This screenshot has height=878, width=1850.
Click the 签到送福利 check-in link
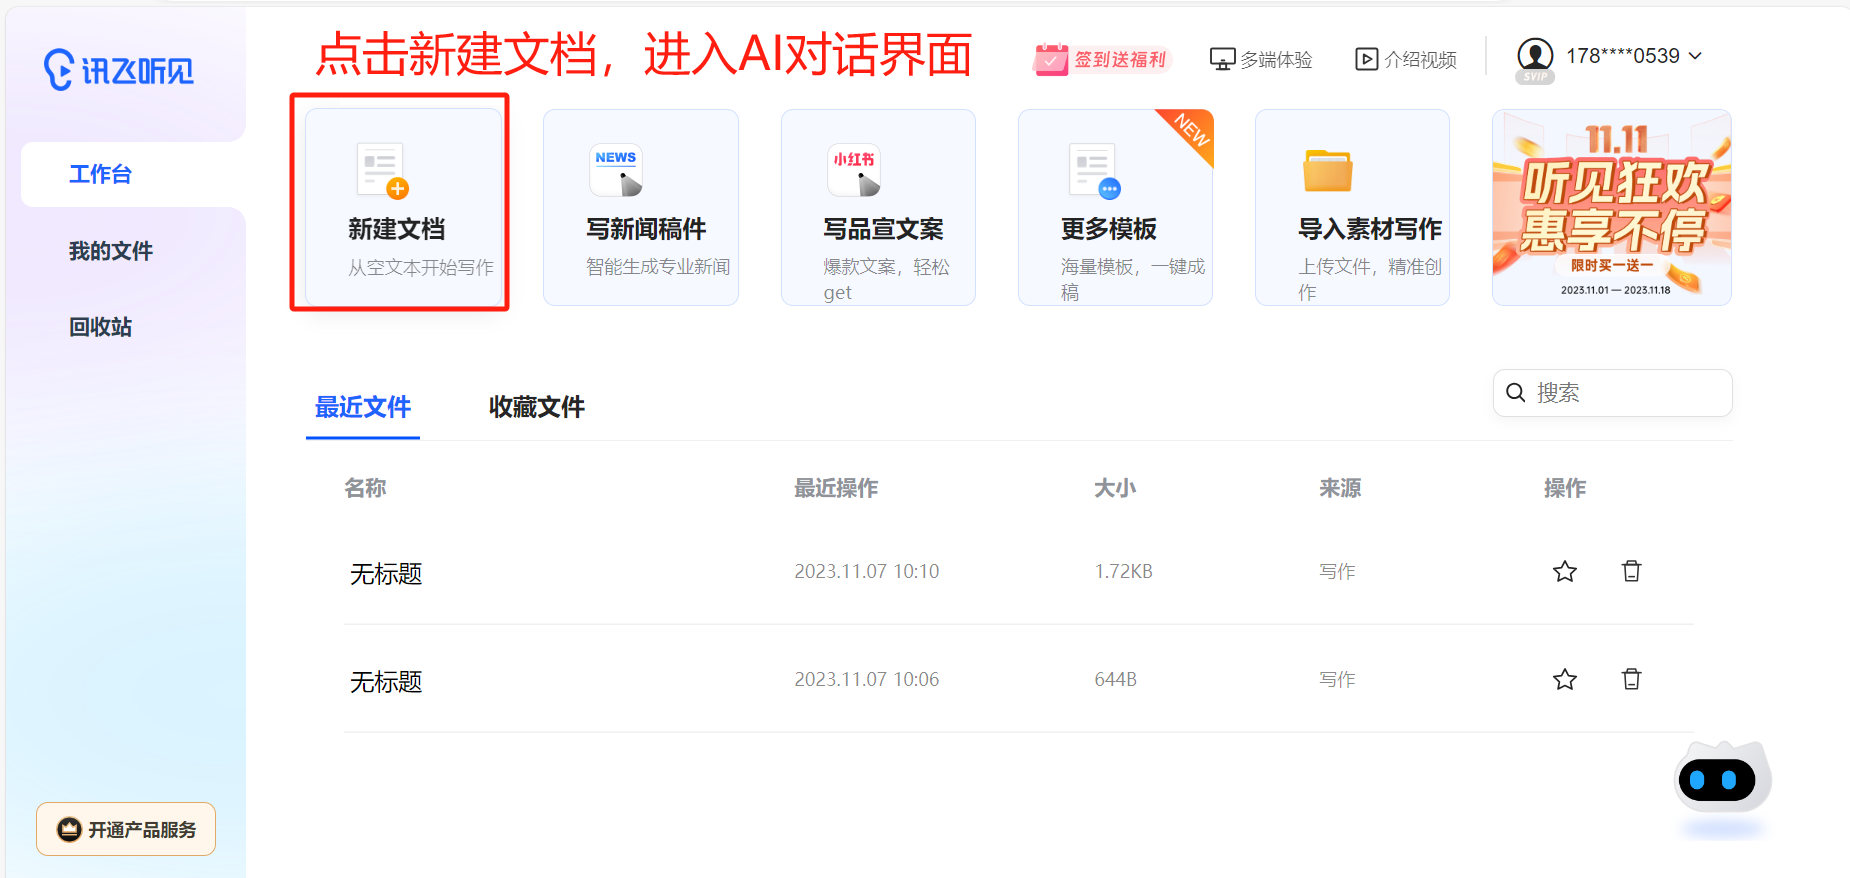[x=1101, y=60]
